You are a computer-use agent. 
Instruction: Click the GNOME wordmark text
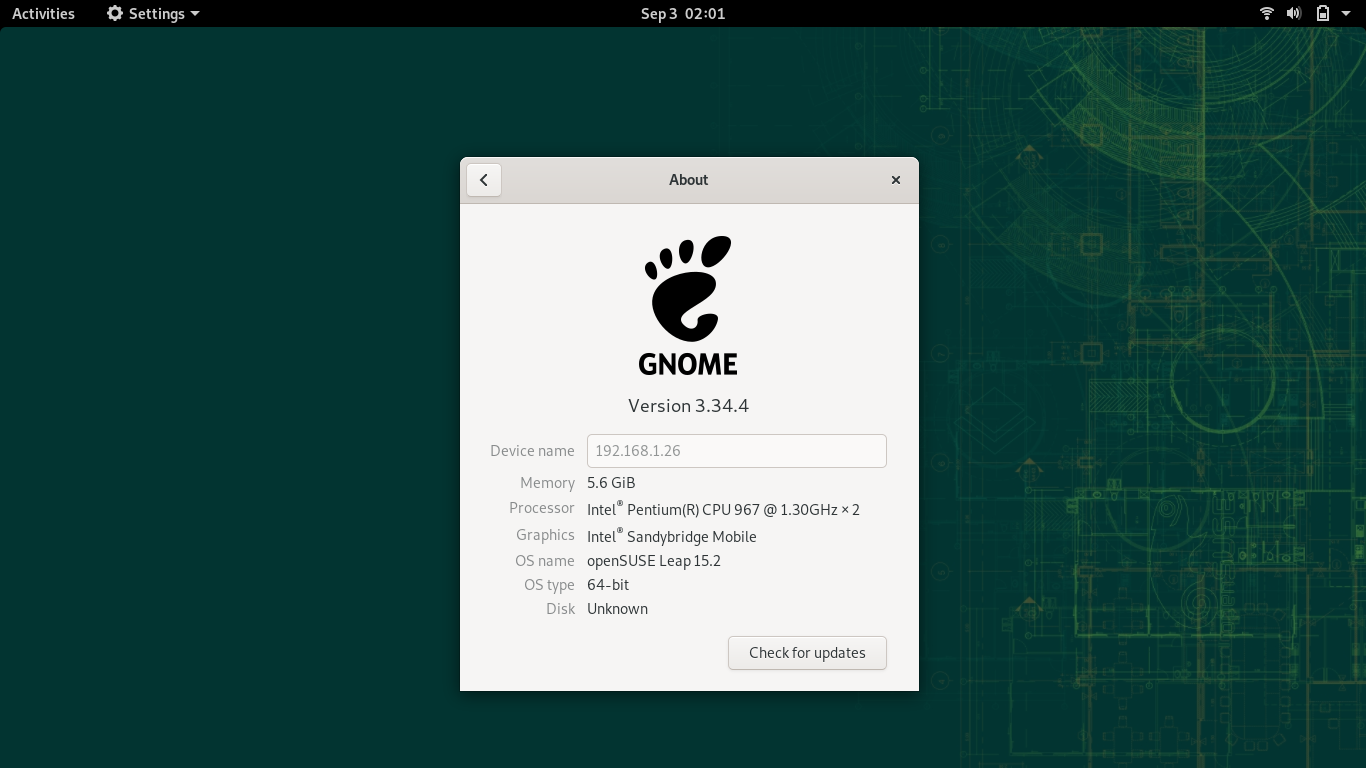(688, 364)
